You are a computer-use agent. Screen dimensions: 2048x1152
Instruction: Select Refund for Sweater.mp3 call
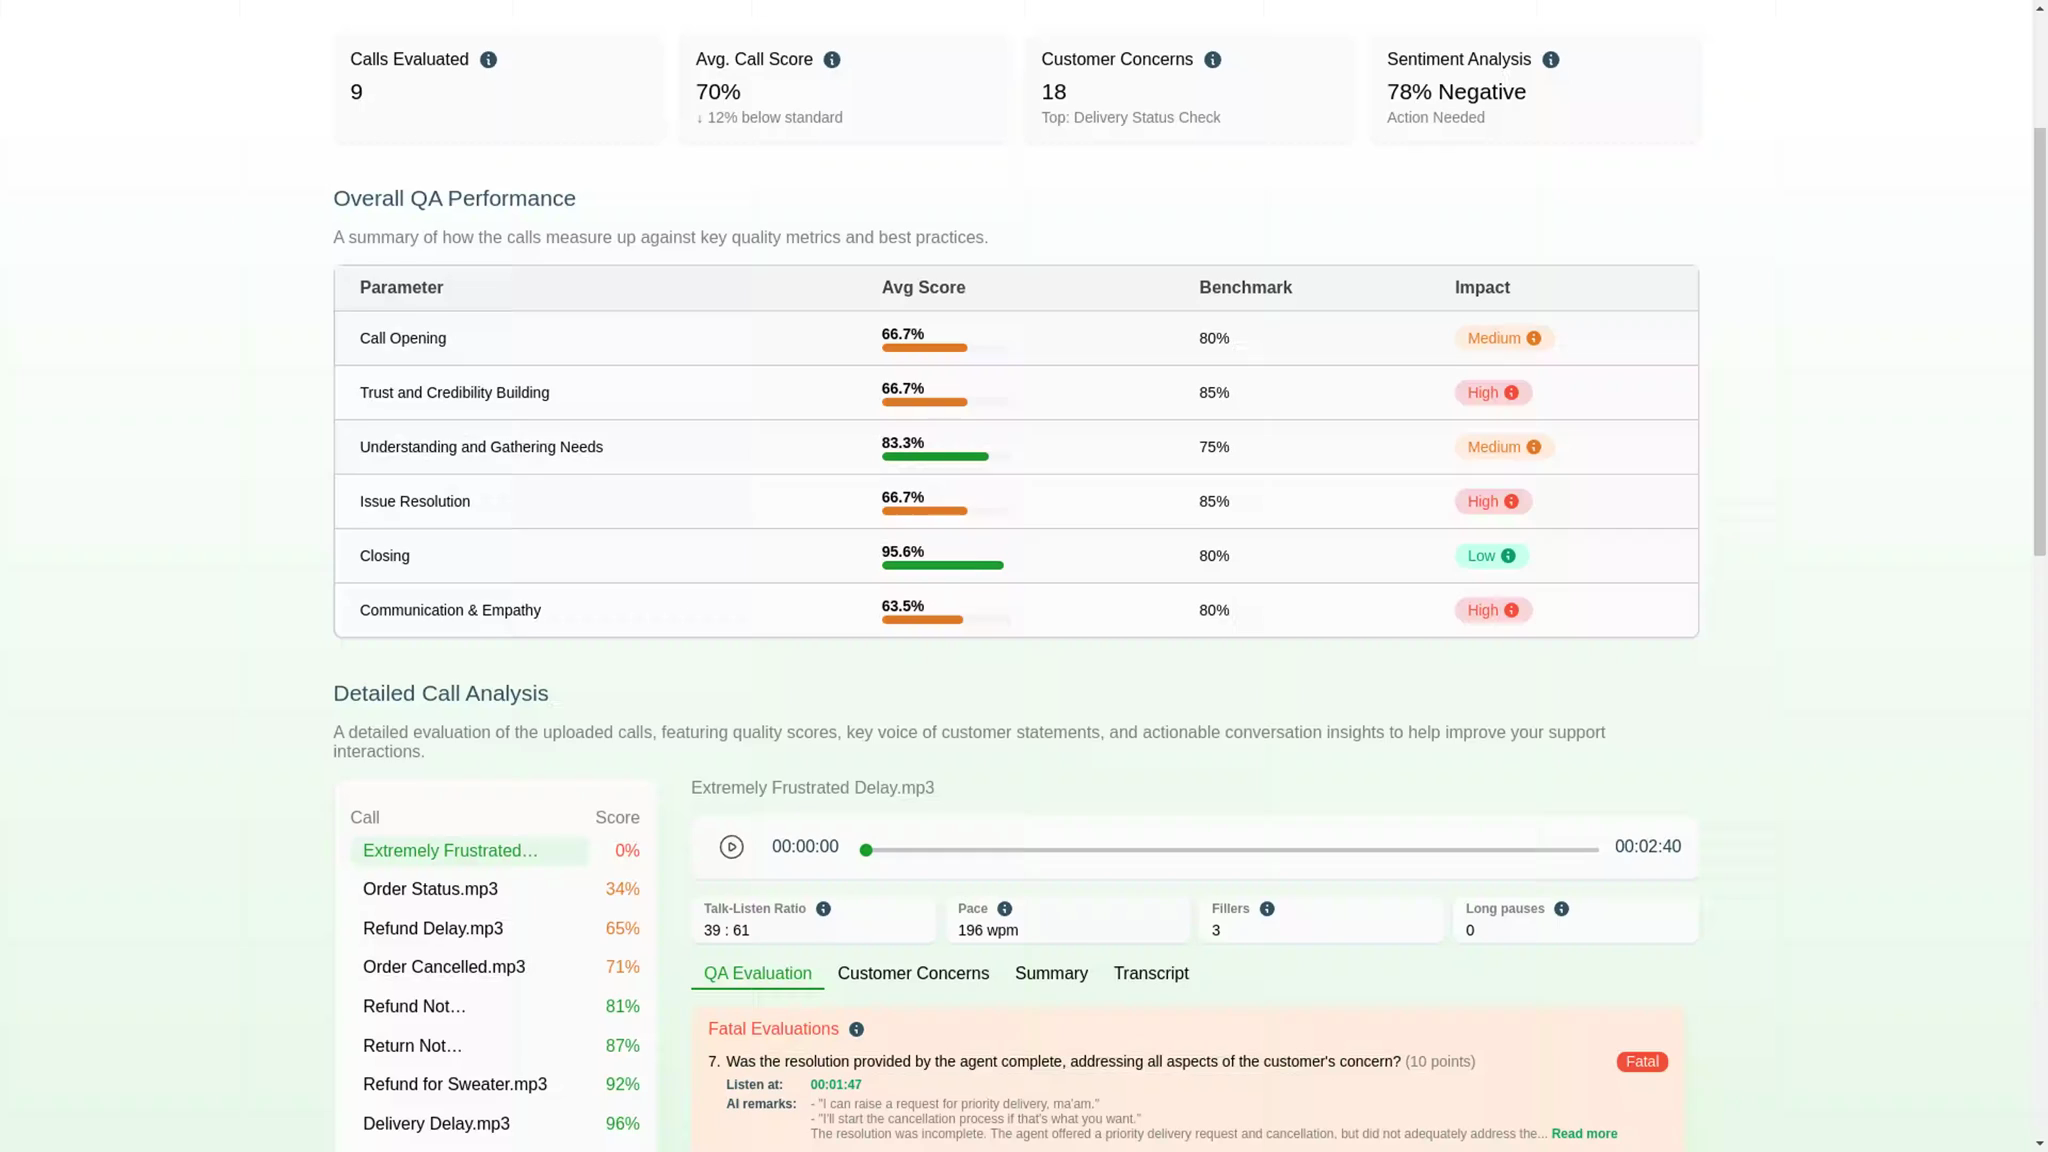pos(454,1084)
